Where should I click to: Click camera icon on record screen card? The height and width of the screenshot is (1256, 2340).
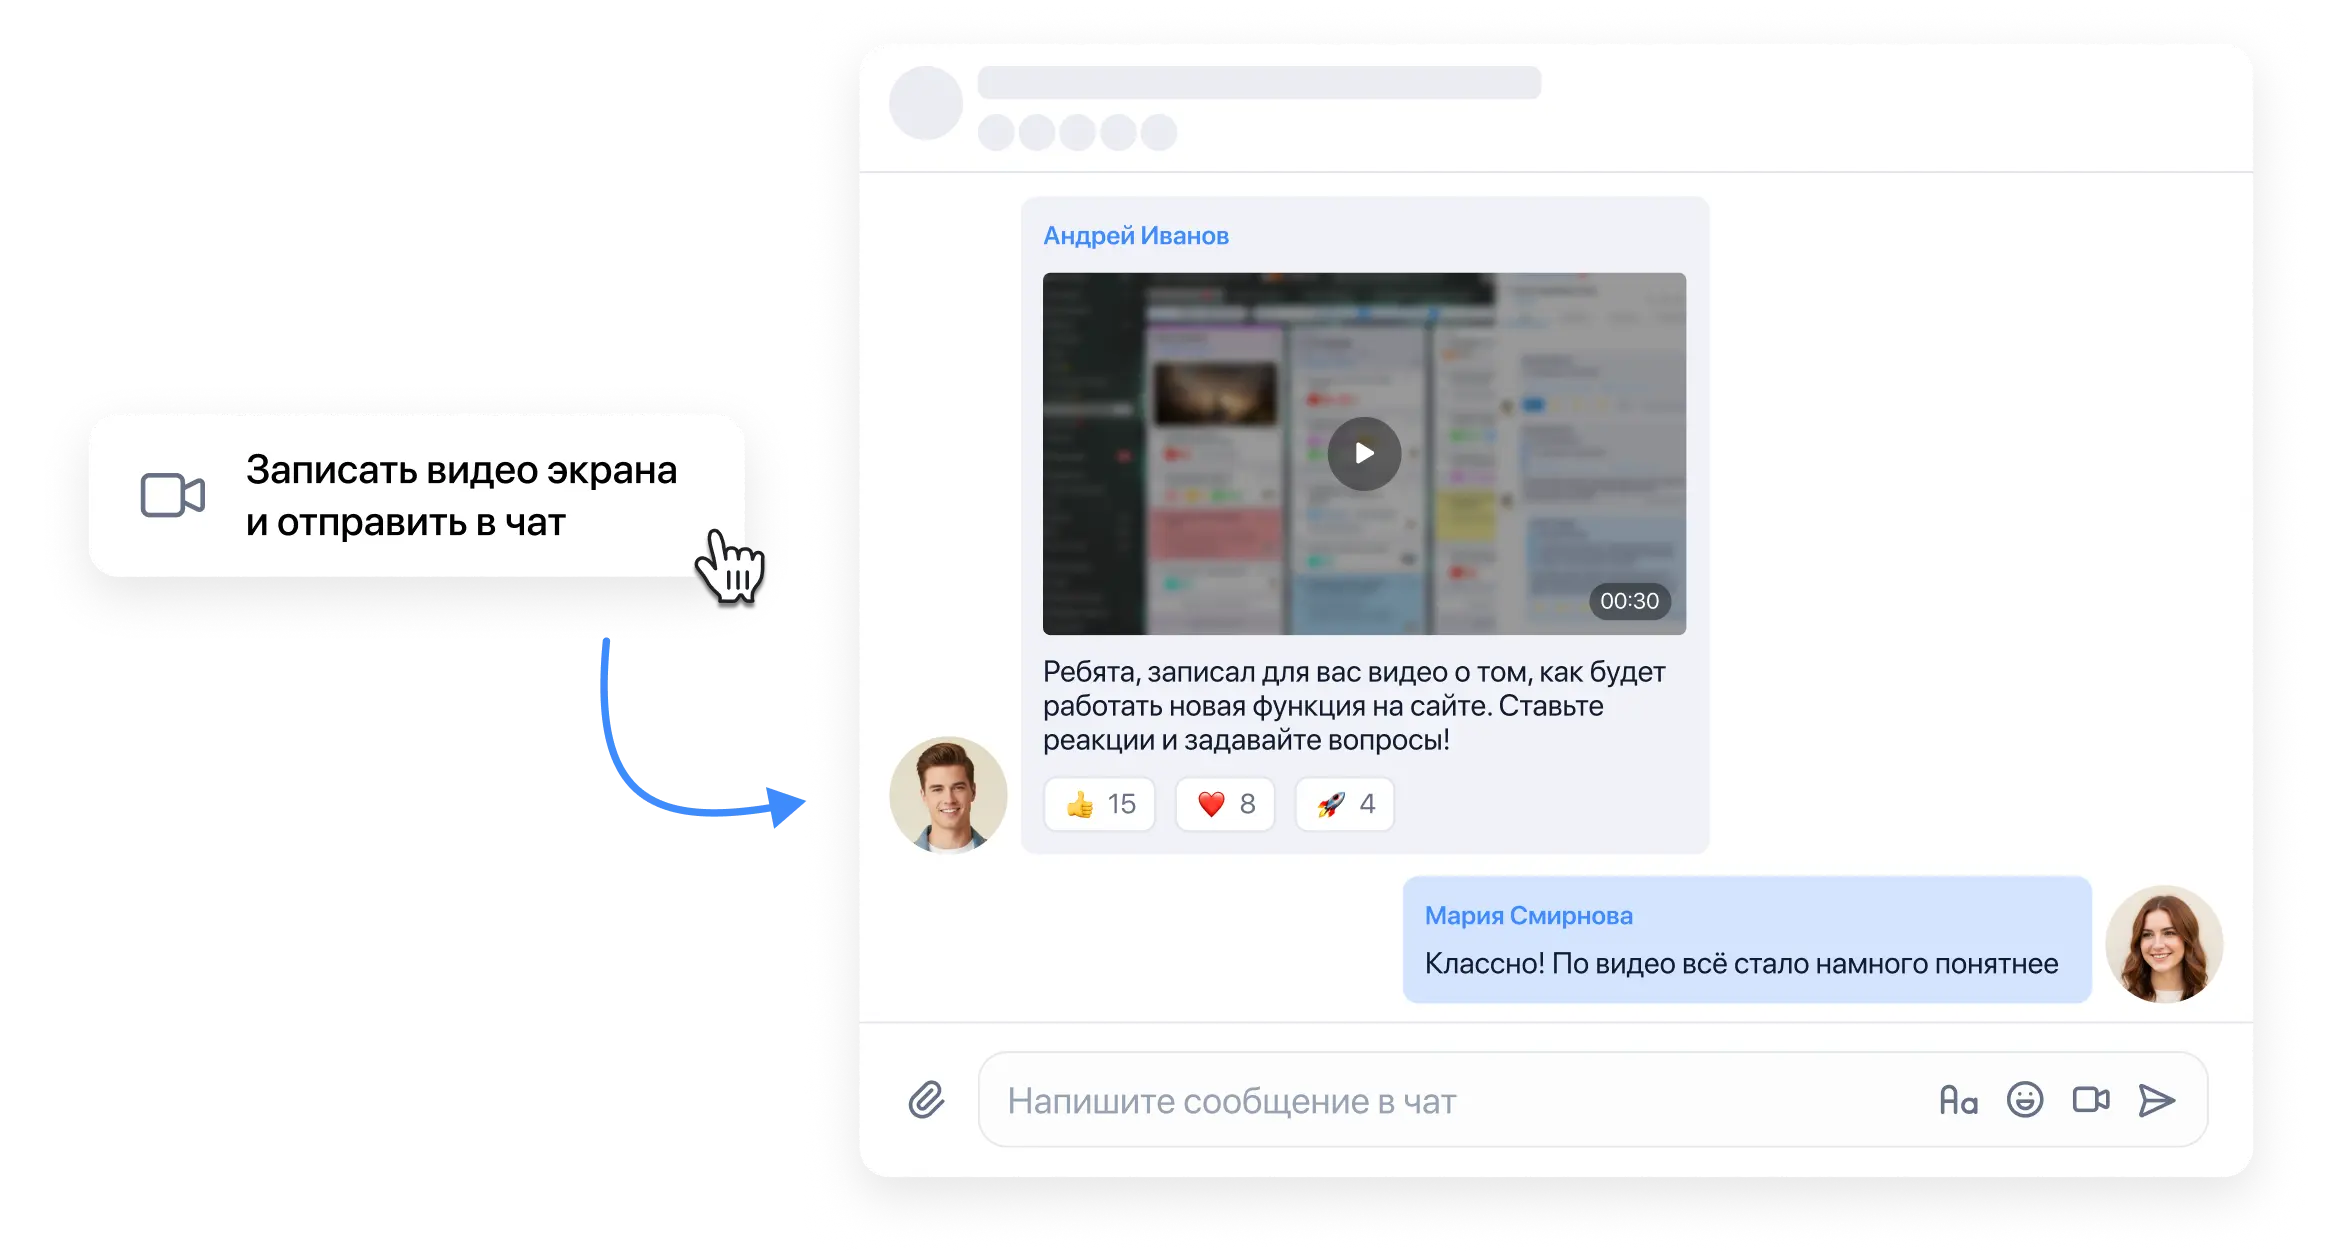tap(172, 495)
